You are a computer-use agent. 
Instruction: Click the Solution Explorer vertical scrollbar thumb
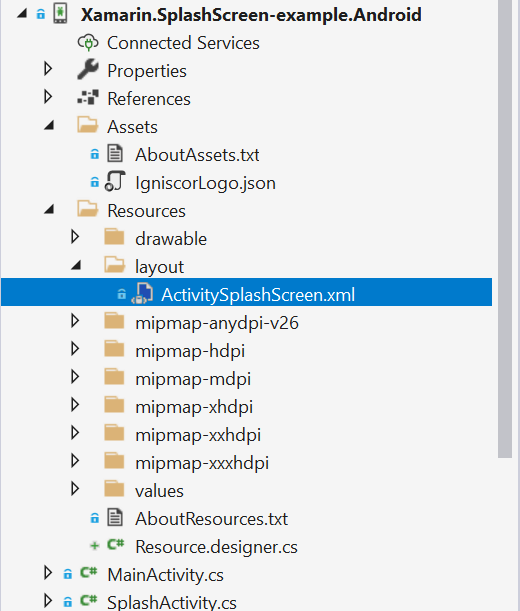pyautogui.click(x=505, y=229)
